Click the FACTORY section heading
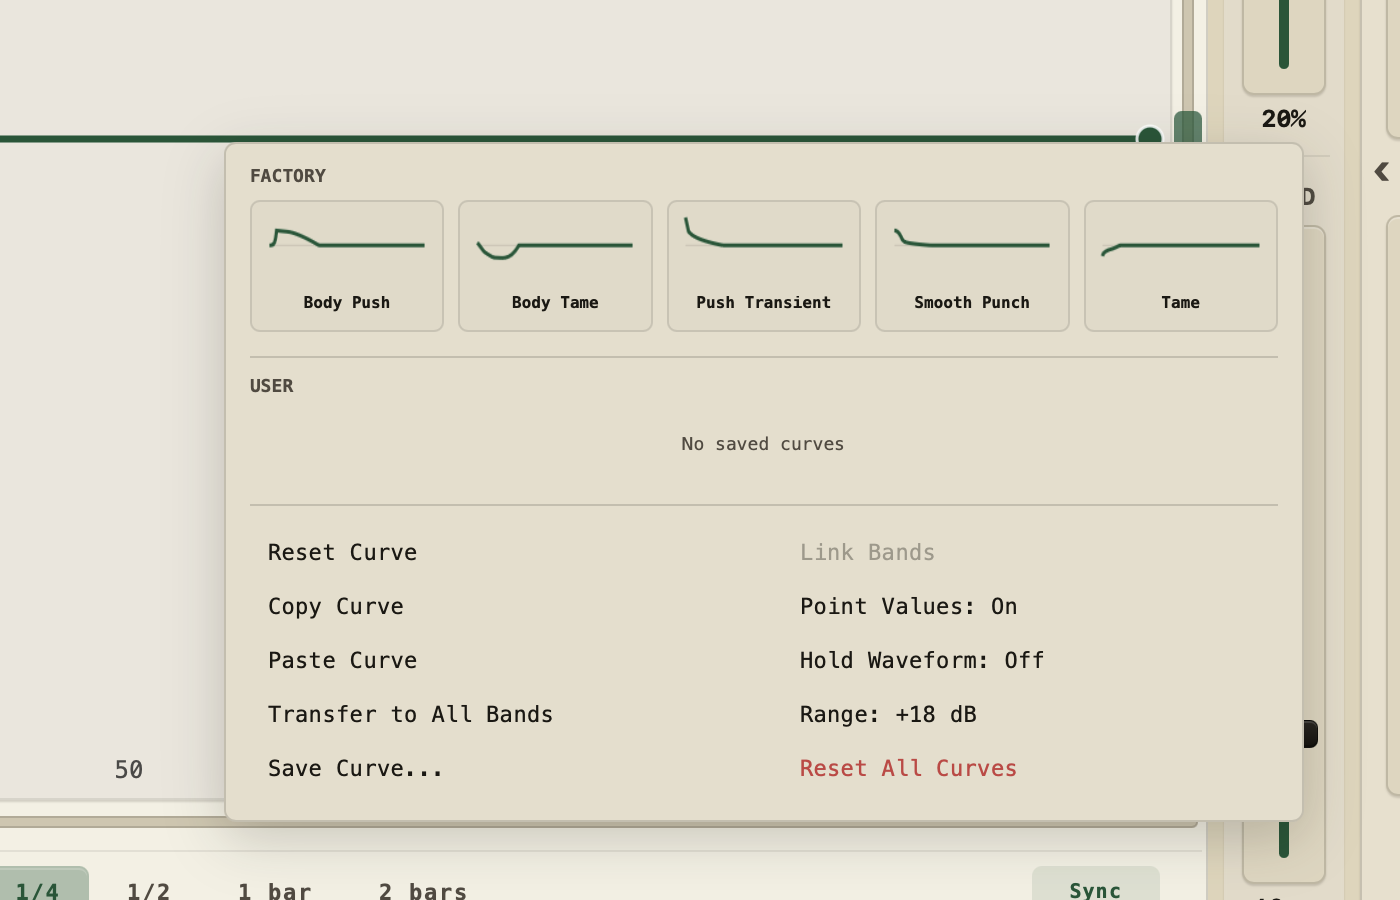 pyautogui.click(x=288, y=176)
